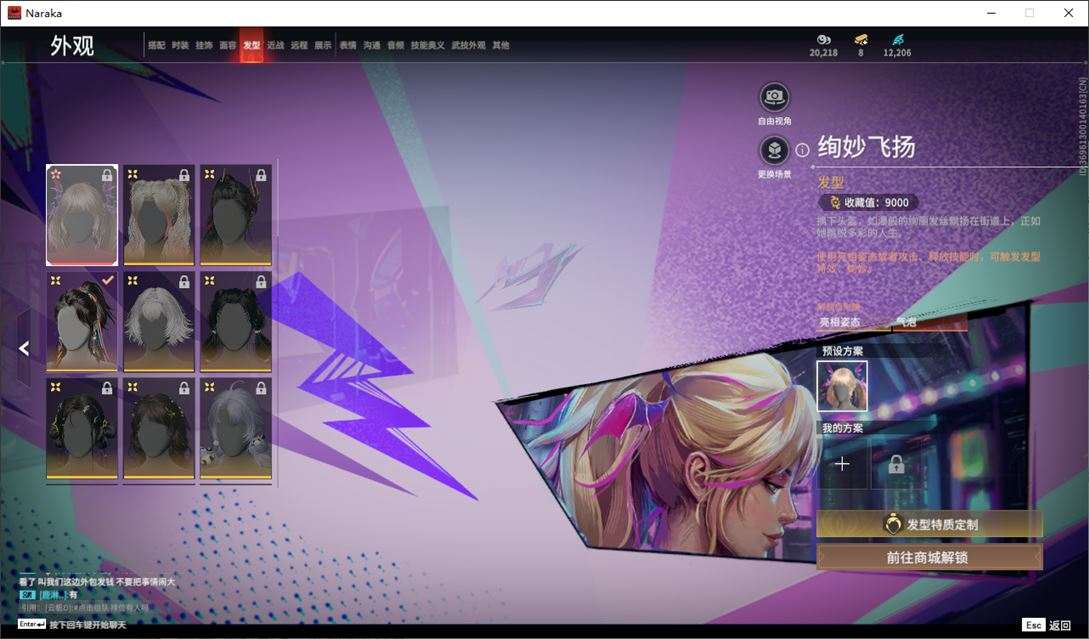Switch to the 近战 tab
Screen dimensions: 1089x639
click(276, 45)
